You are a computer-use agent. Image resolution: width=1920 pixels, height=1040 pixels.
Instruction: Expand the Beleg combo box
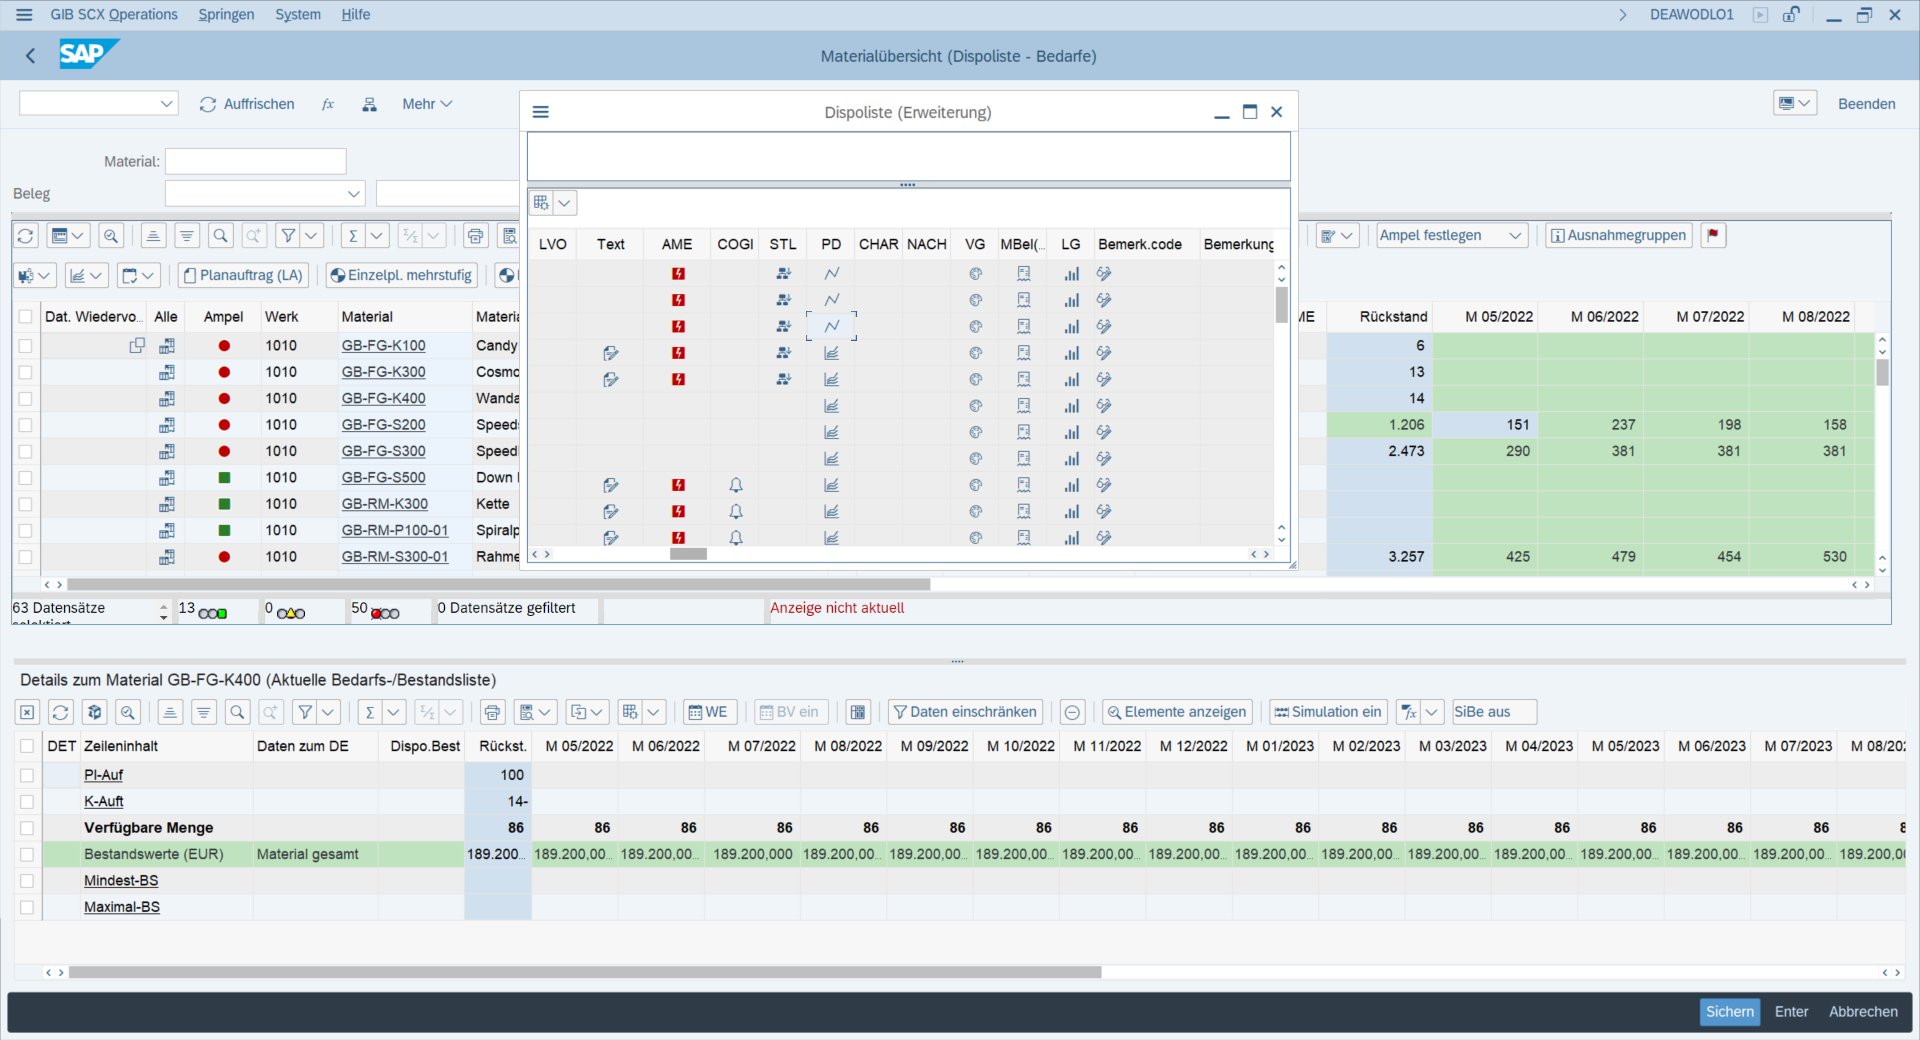coord(353,194)
